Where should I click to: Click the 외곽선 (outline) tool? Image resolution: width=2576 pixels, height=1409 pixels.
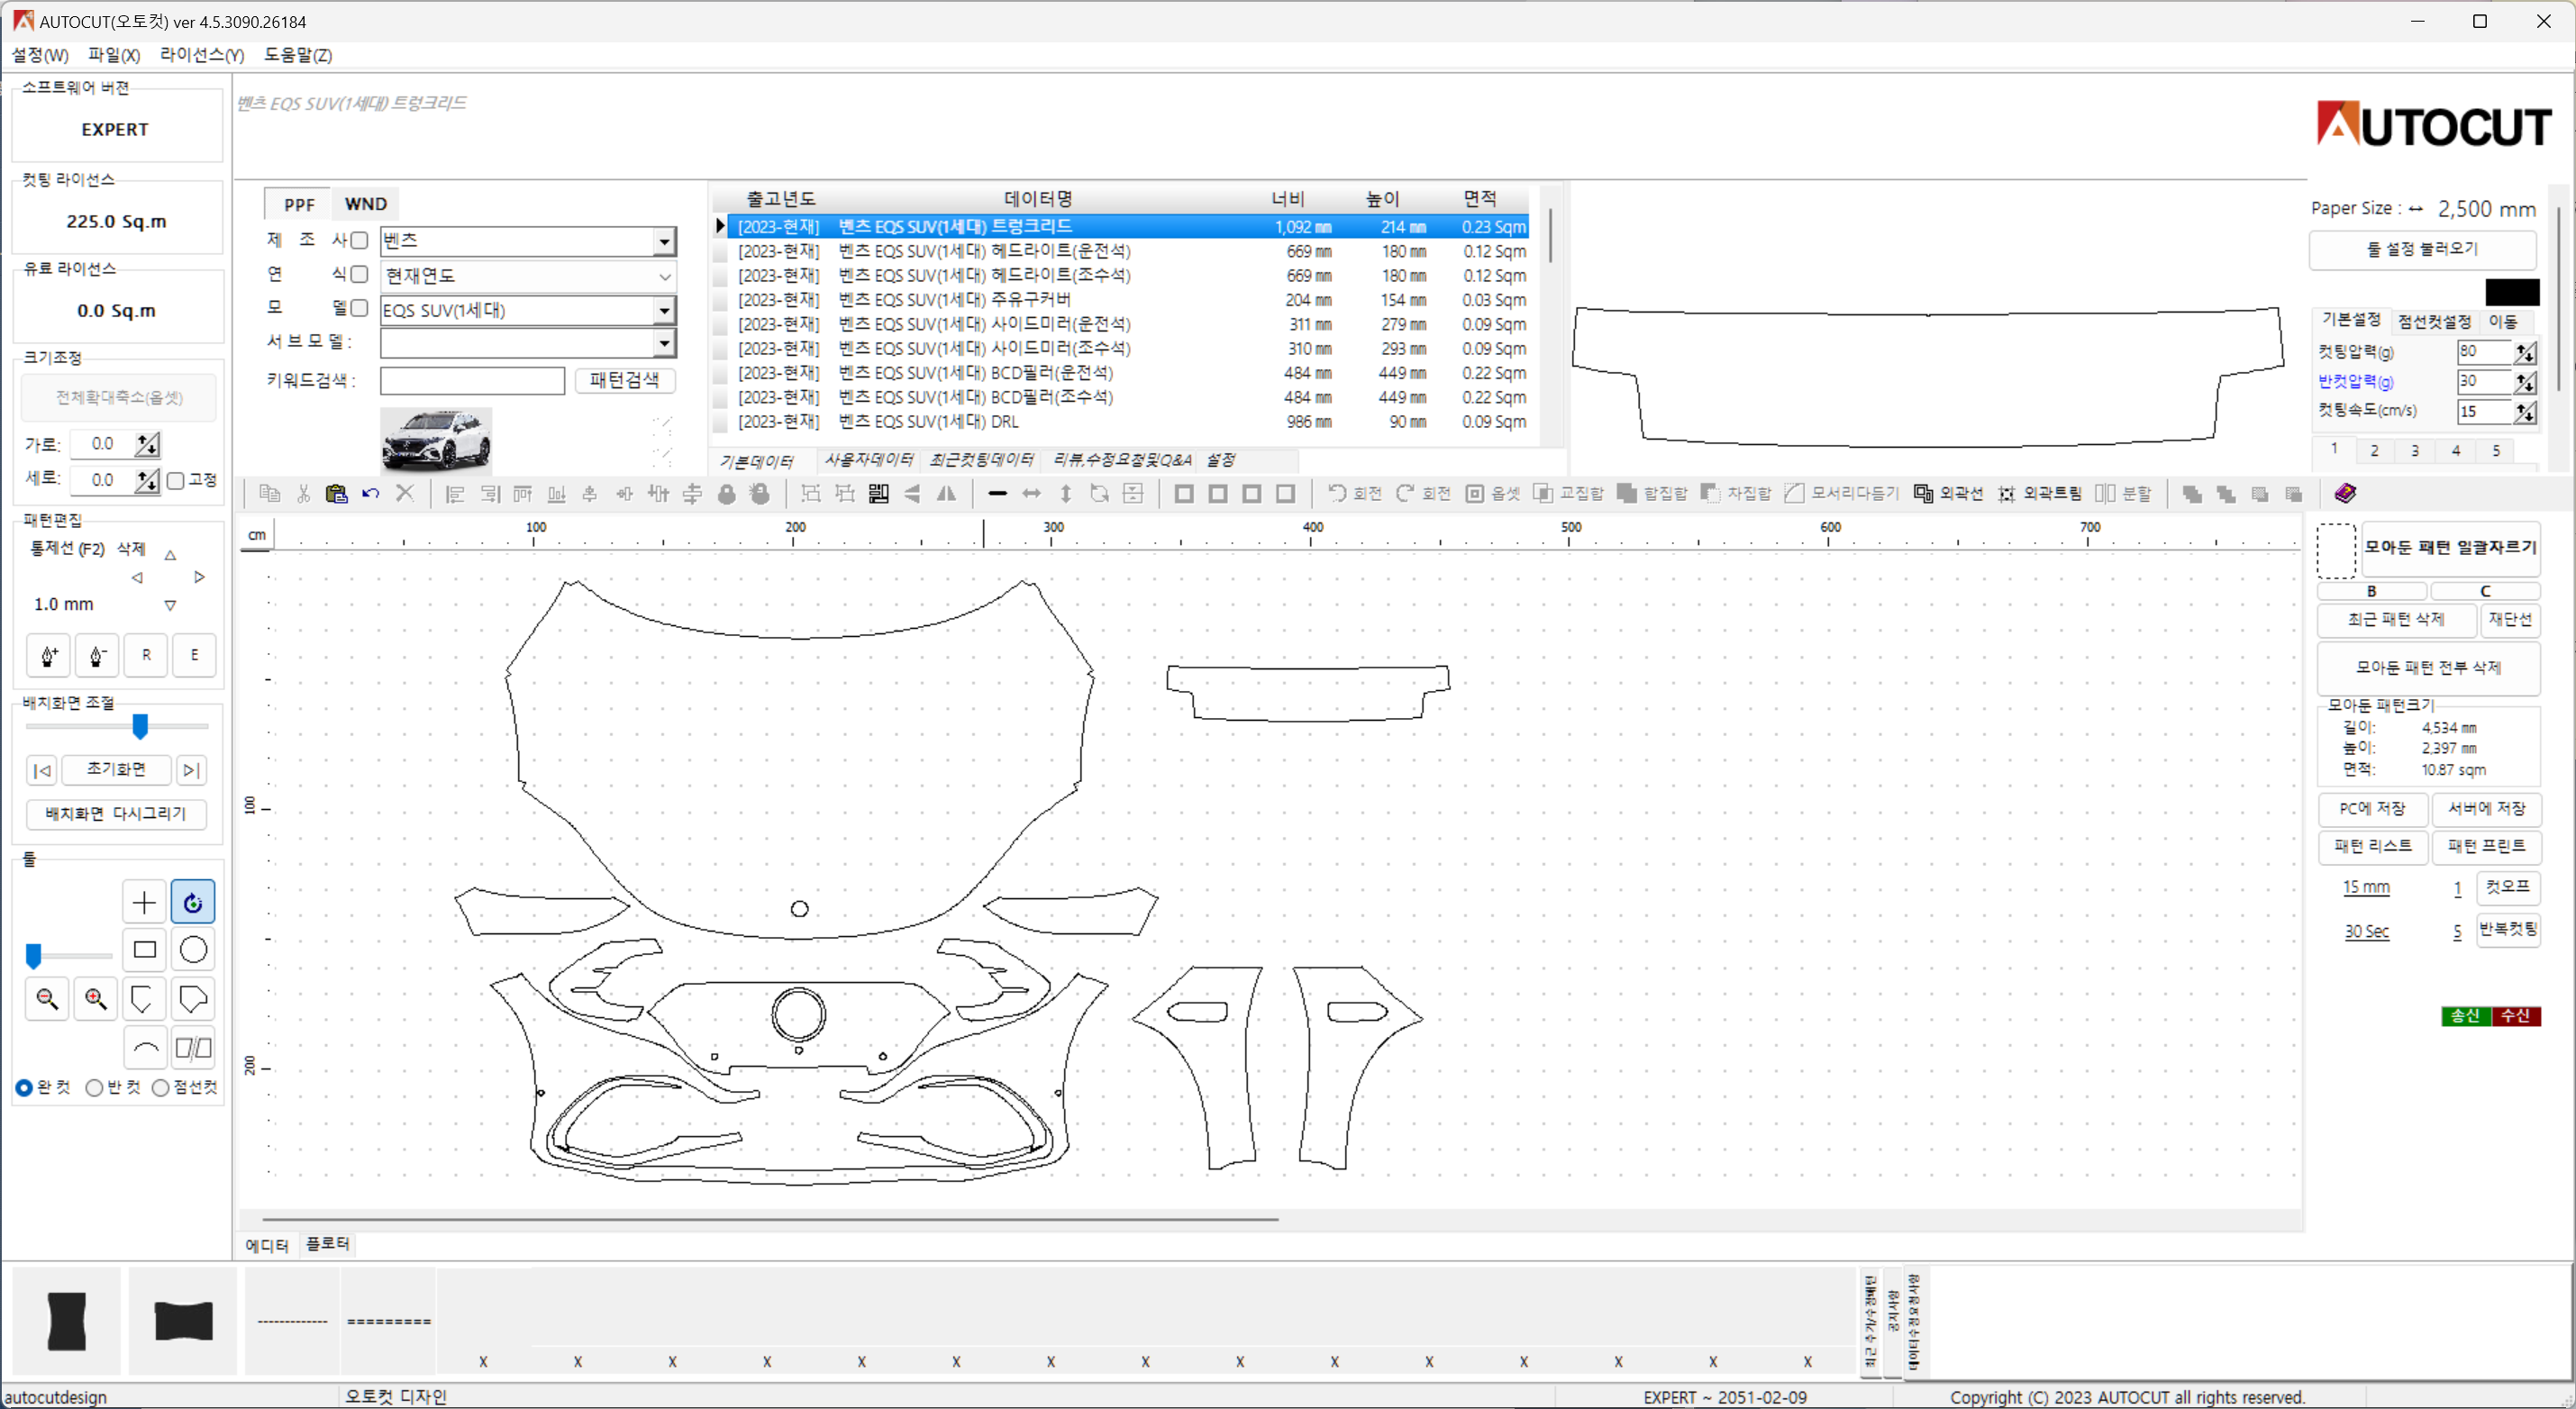pyautogui.click(x=1948, y=493)
